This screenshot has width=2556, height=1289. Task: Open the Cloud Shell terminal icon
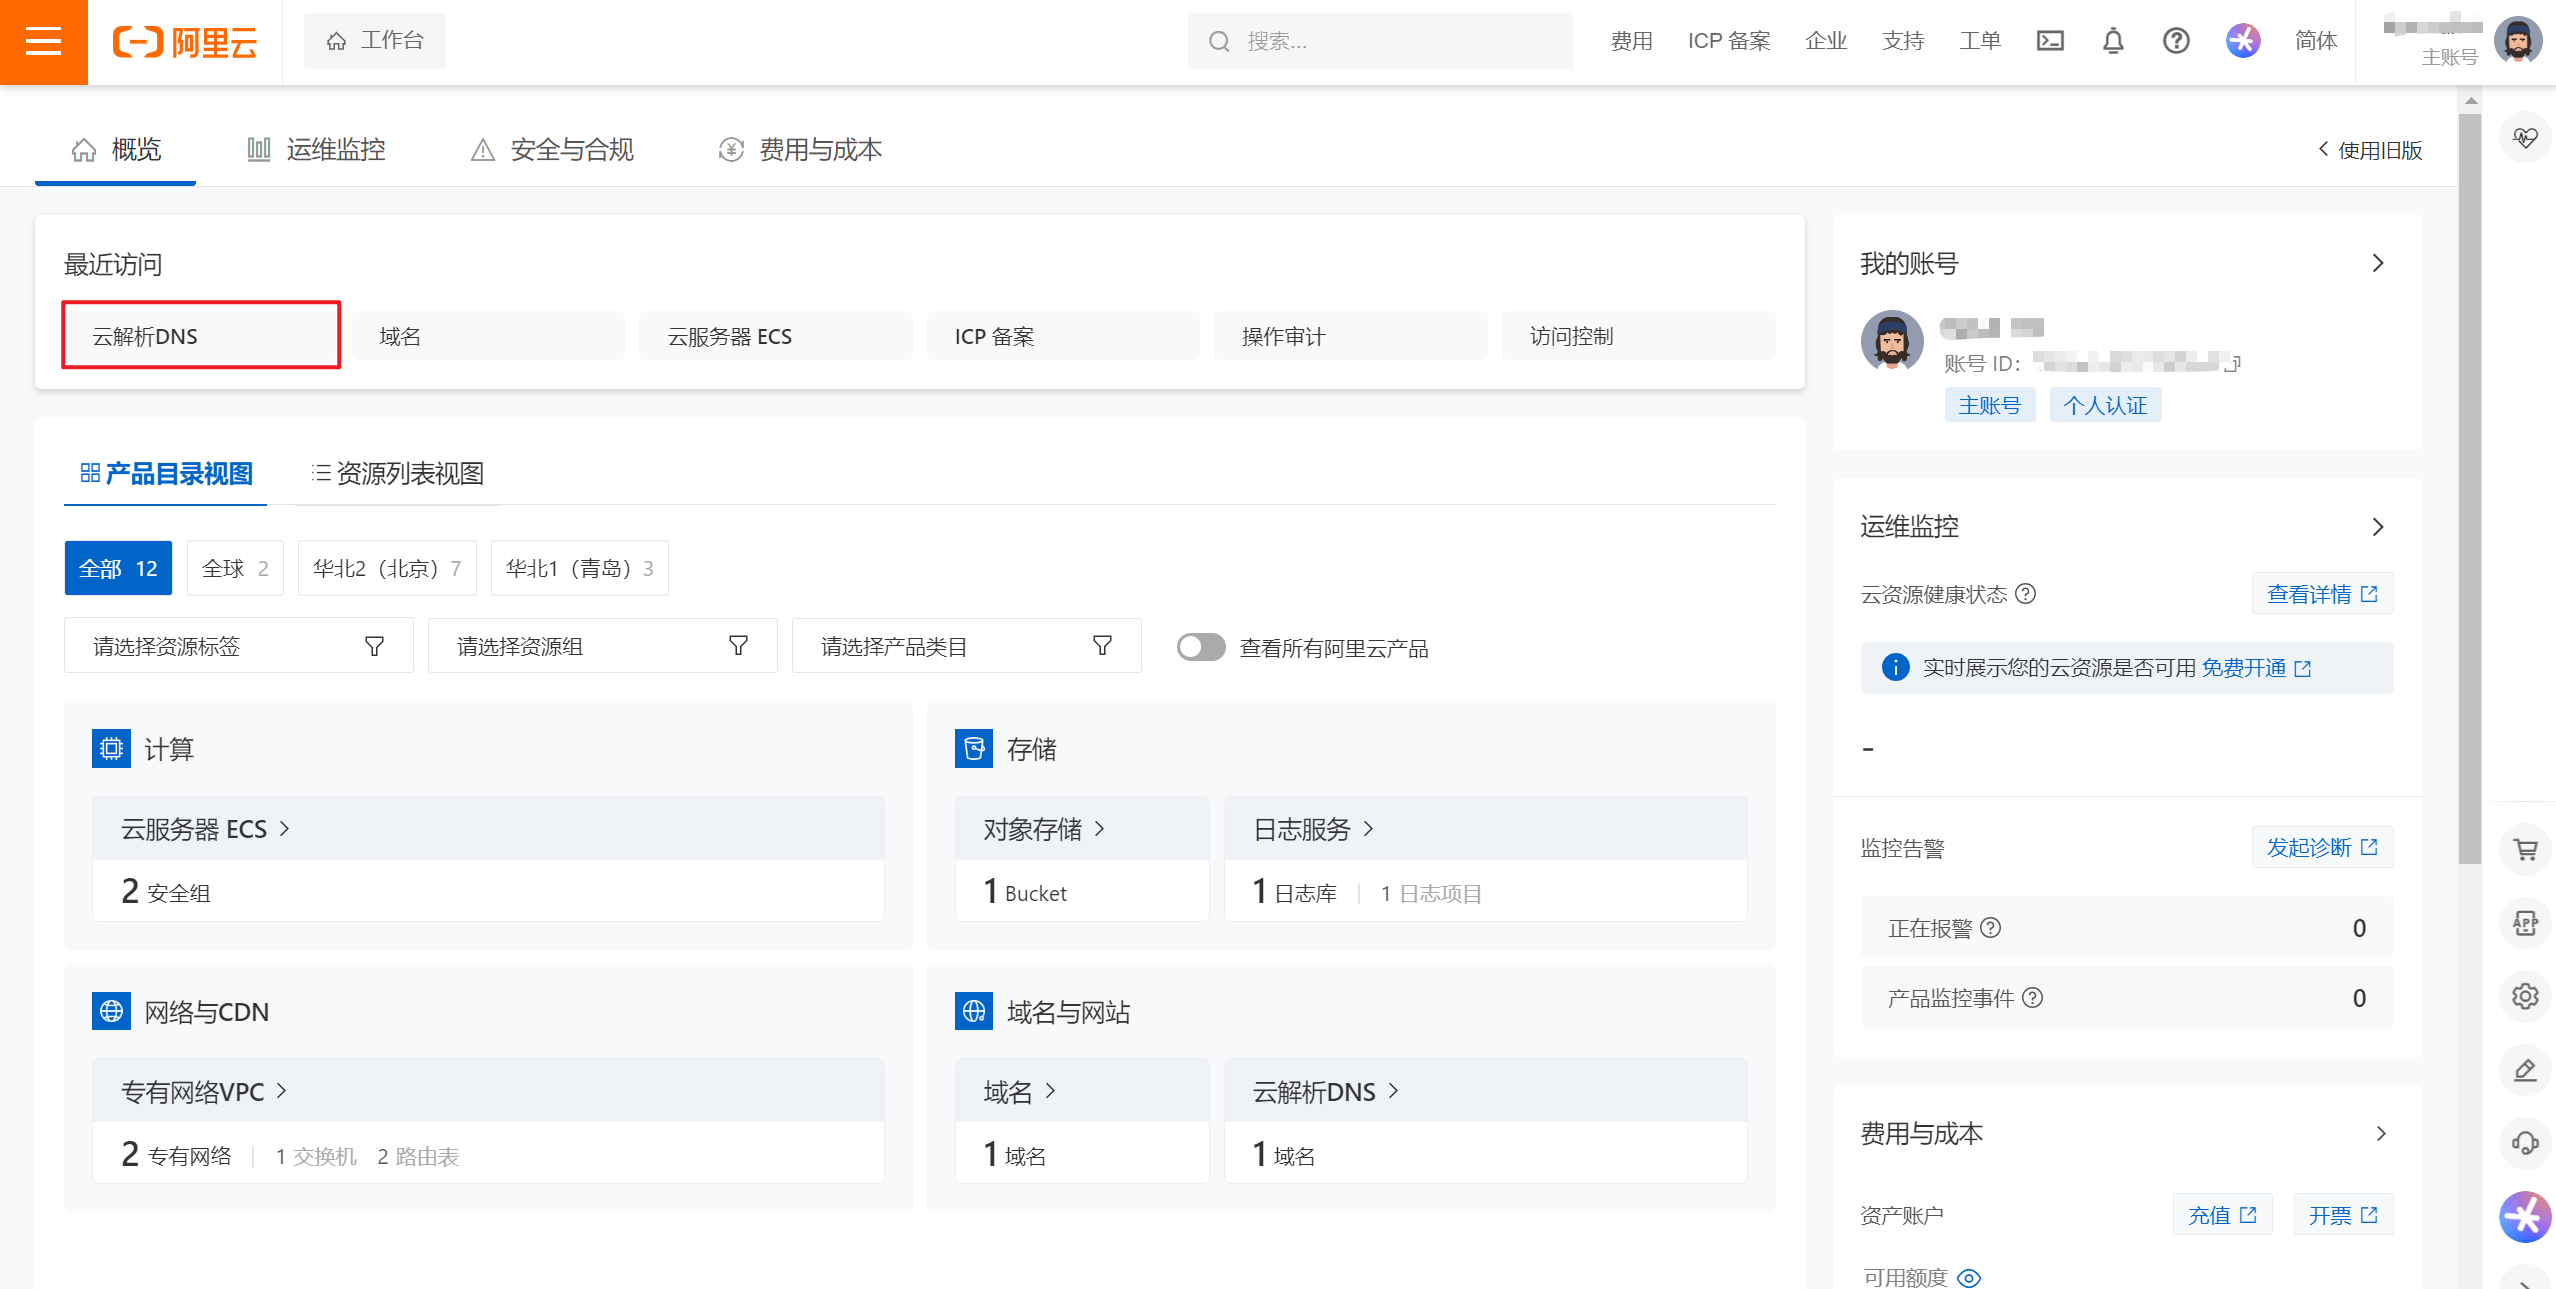point(2050,41)
